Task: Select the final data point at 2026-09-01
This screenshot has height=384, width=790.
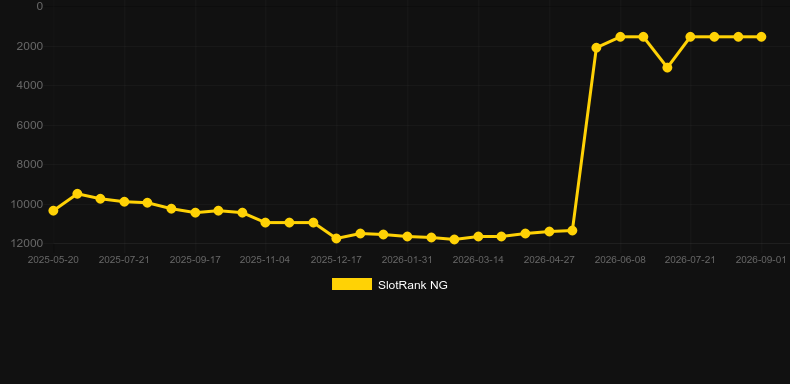Action: 761,37
